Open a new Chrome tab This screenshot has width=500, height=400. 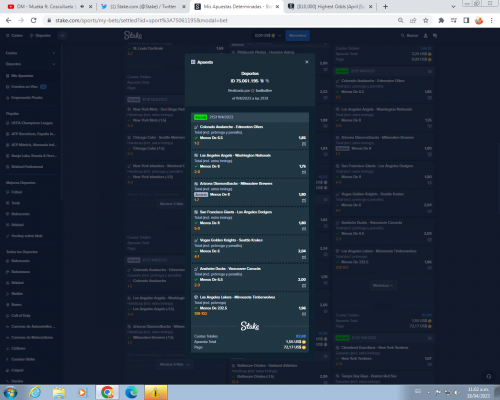click(385, 7)
